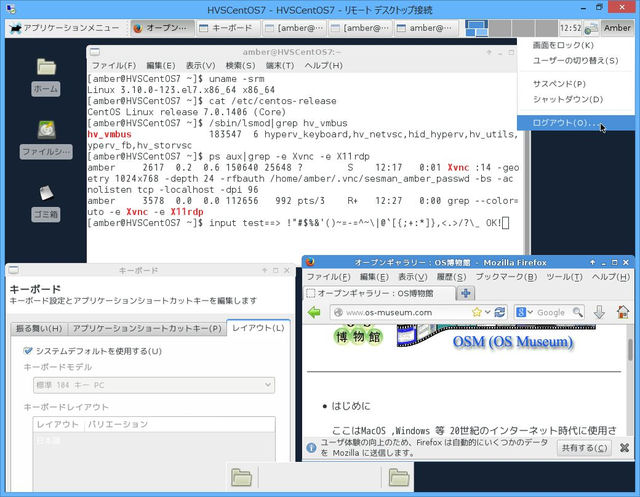Click the workspace switcher active workspace

coord(477,28)
